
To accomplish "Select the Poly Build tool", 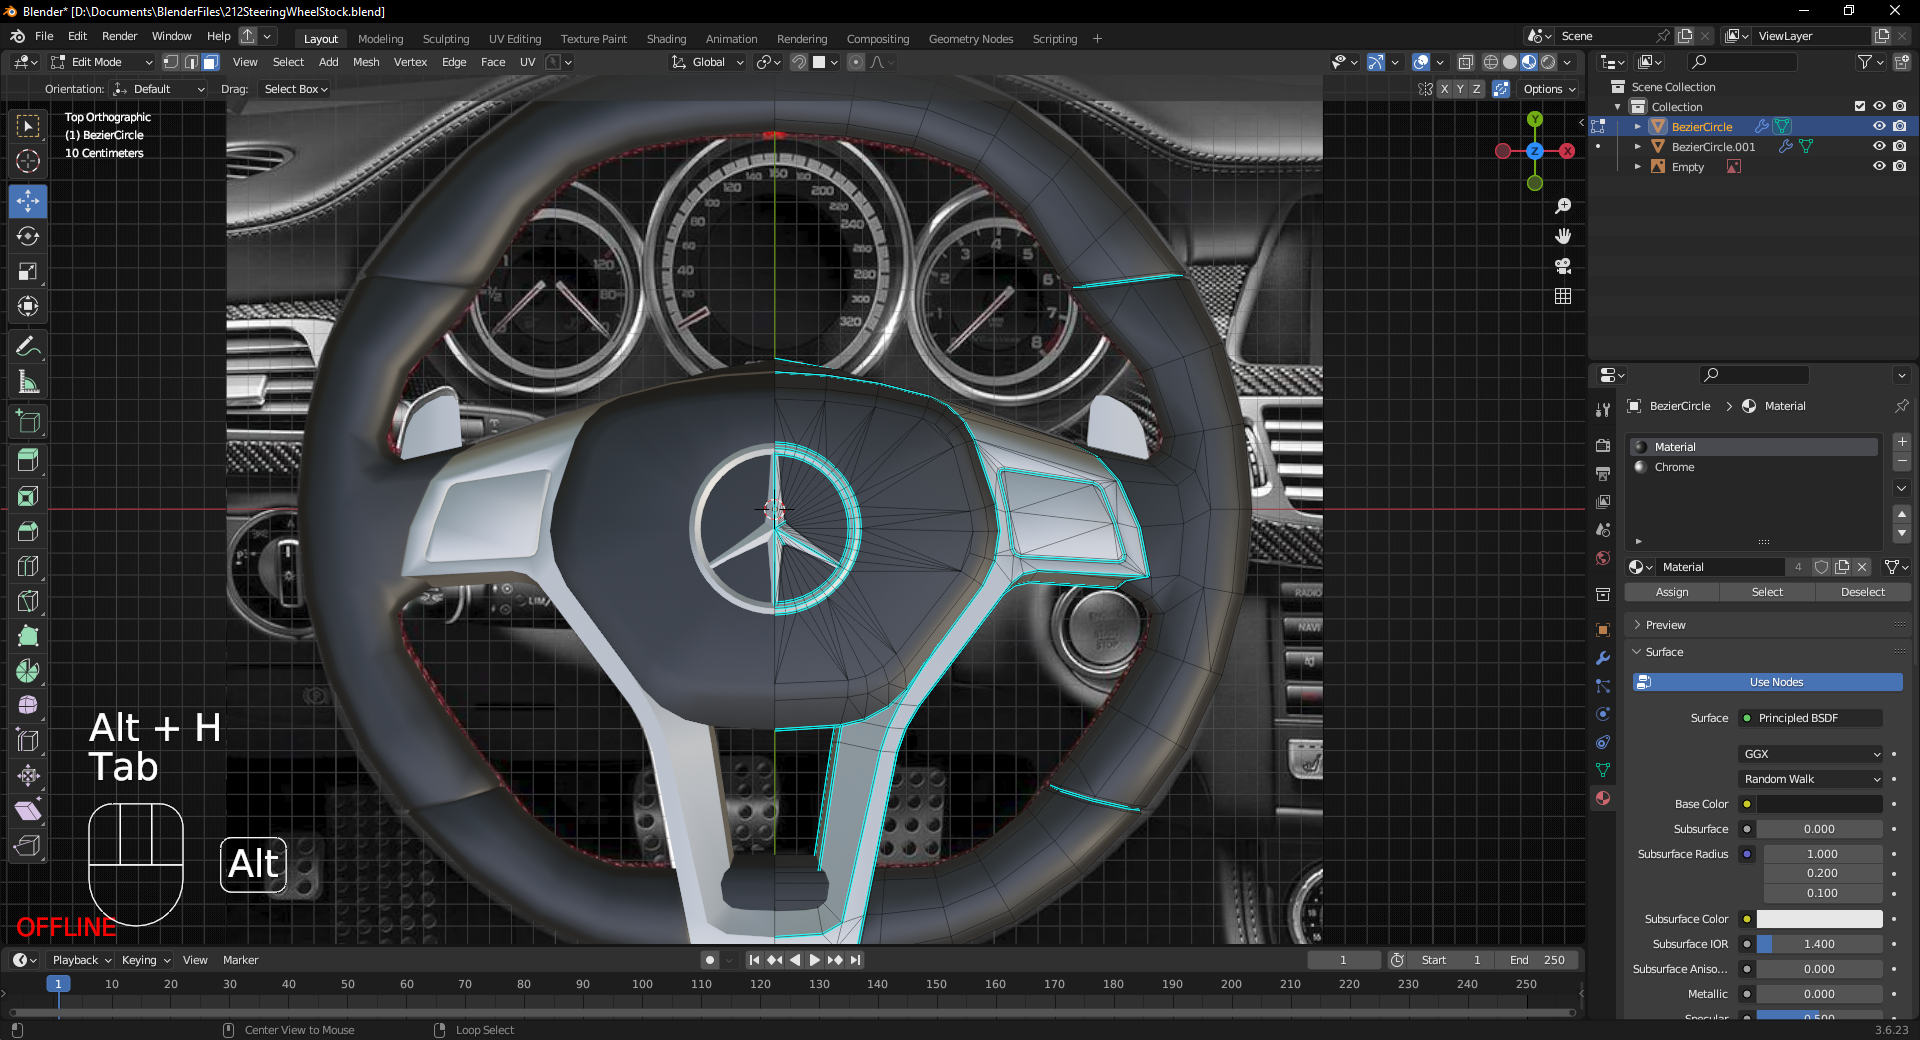I will click(28, 636).
